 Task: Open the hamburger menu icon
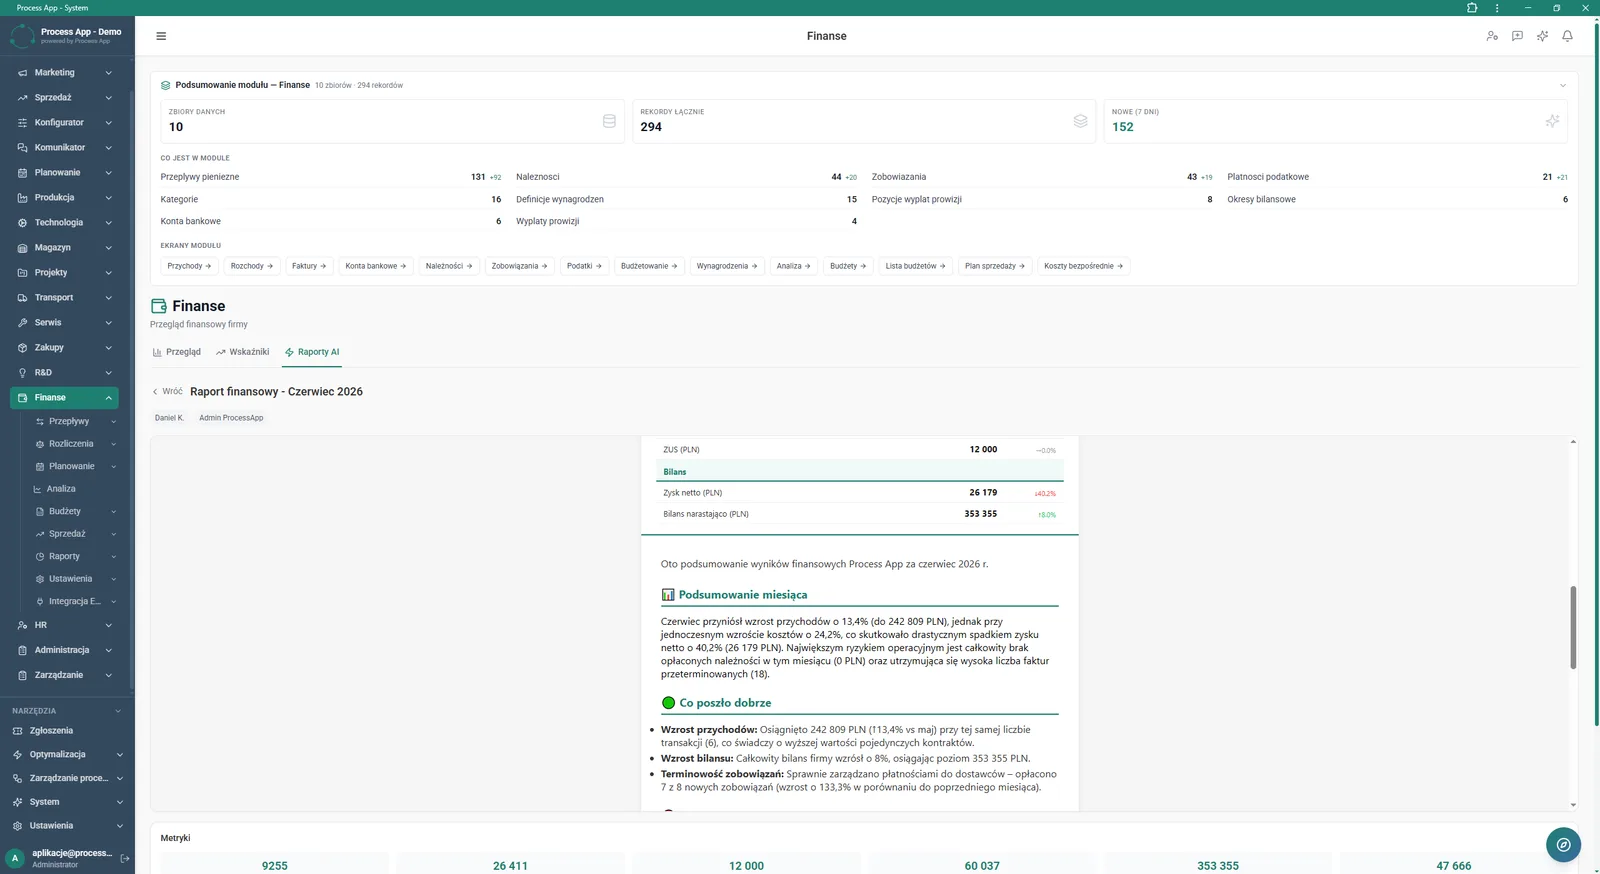pos(161,36)
